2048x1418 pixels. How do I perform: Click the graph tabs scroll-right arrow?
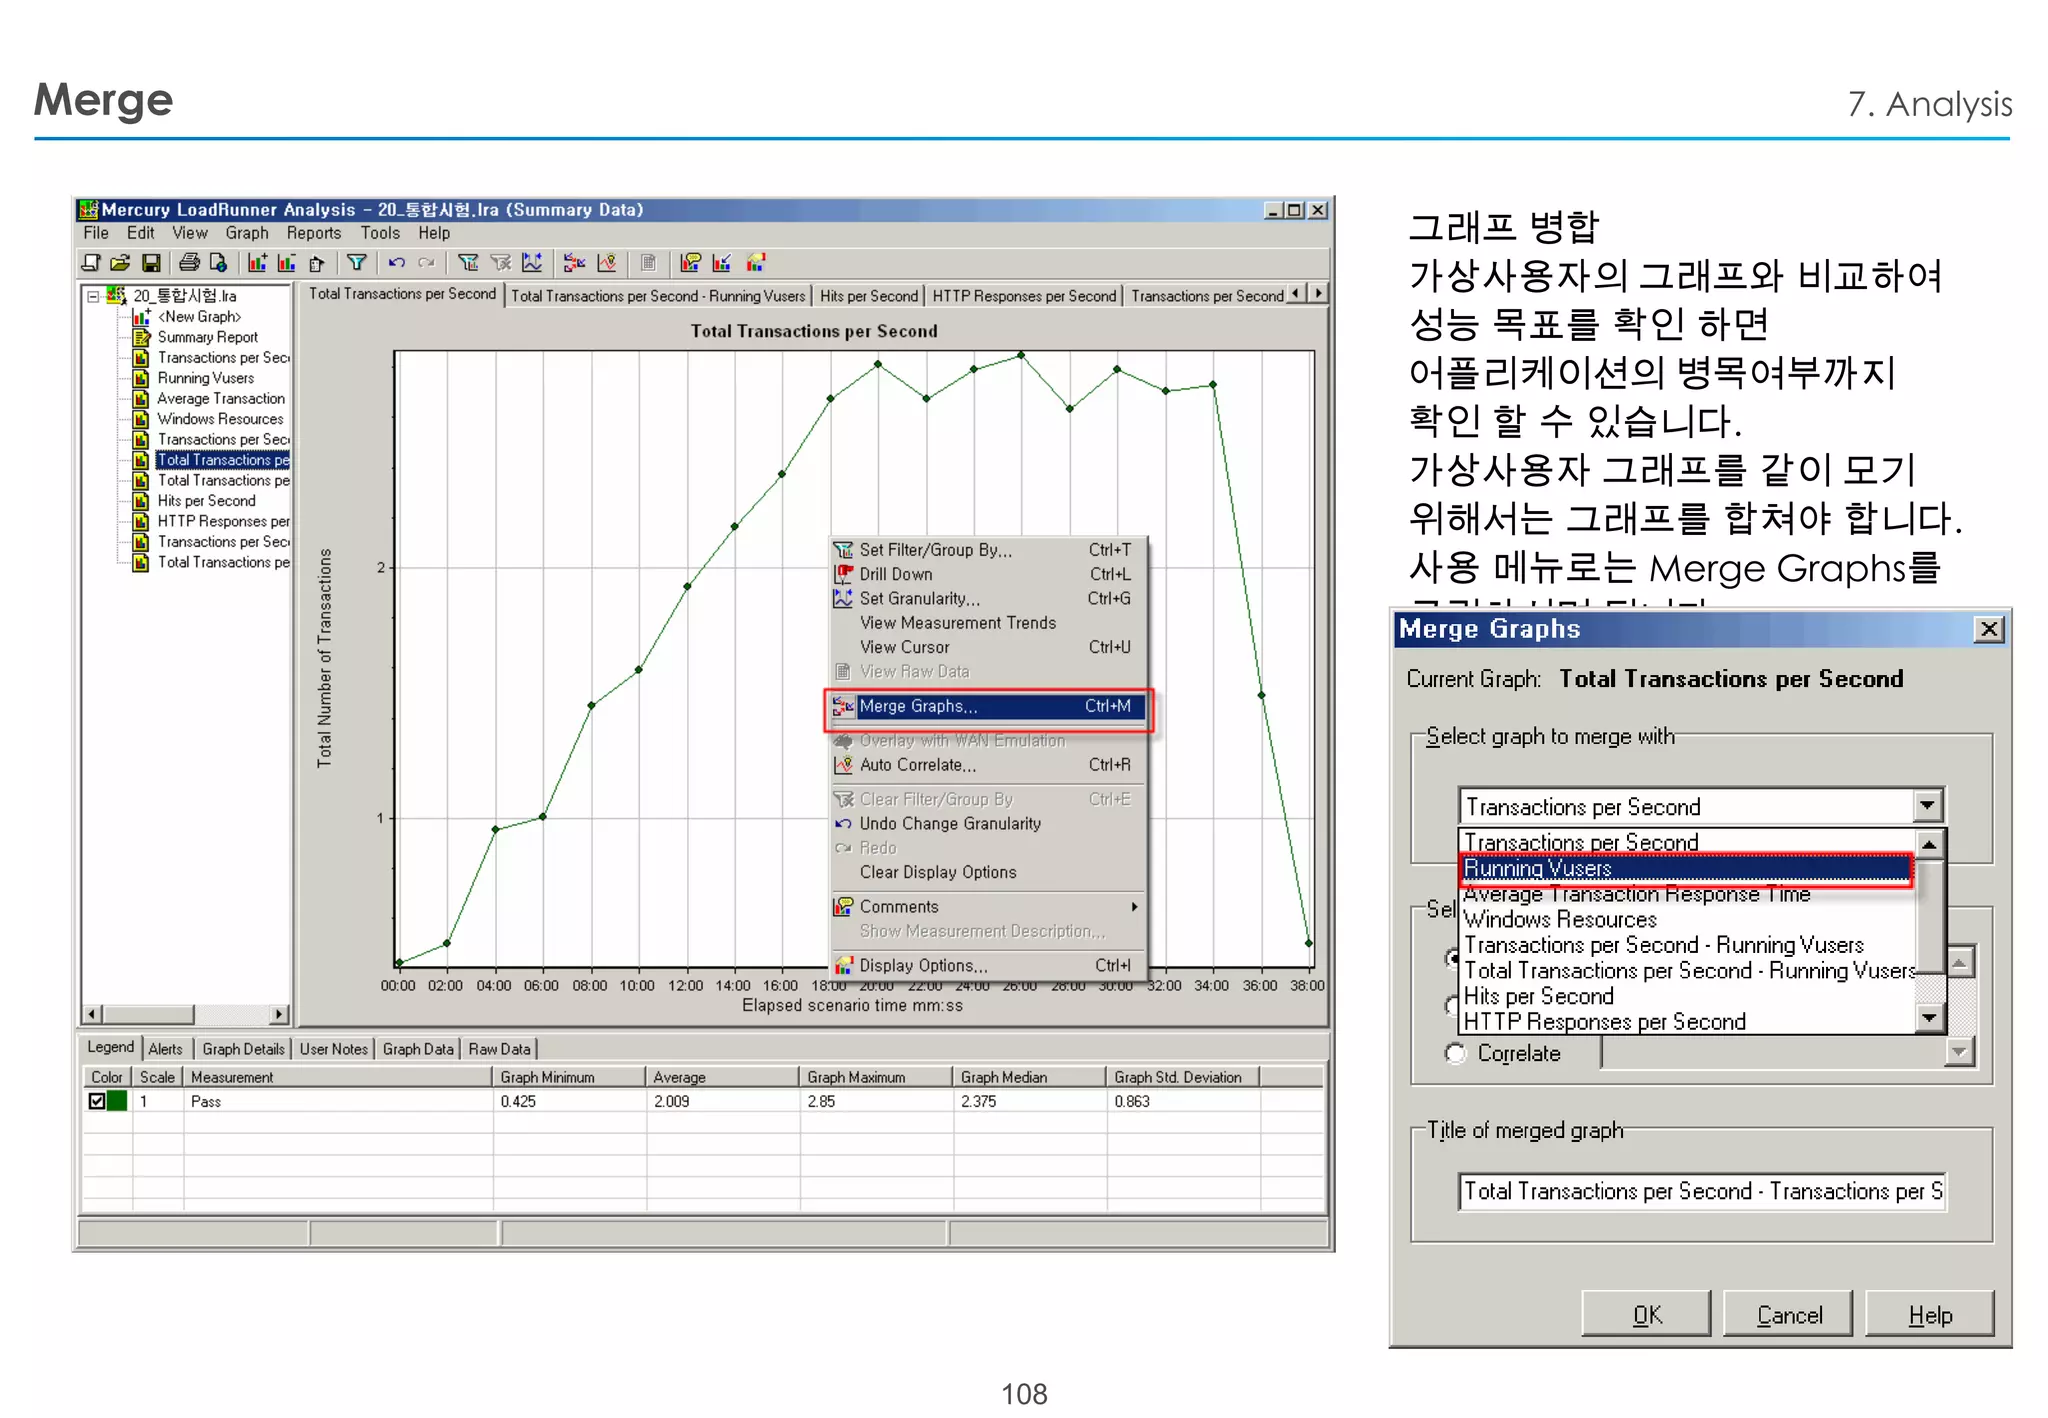pos(1318,294)
